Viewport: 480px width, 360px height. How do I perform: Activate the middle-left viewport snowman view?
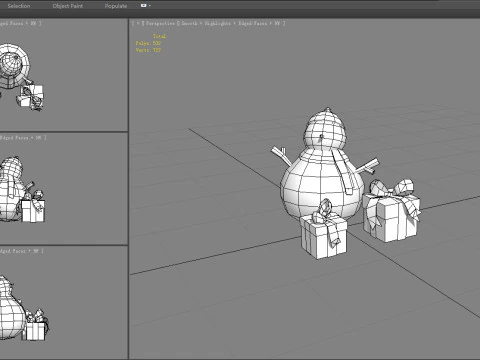tap(12, 188)
